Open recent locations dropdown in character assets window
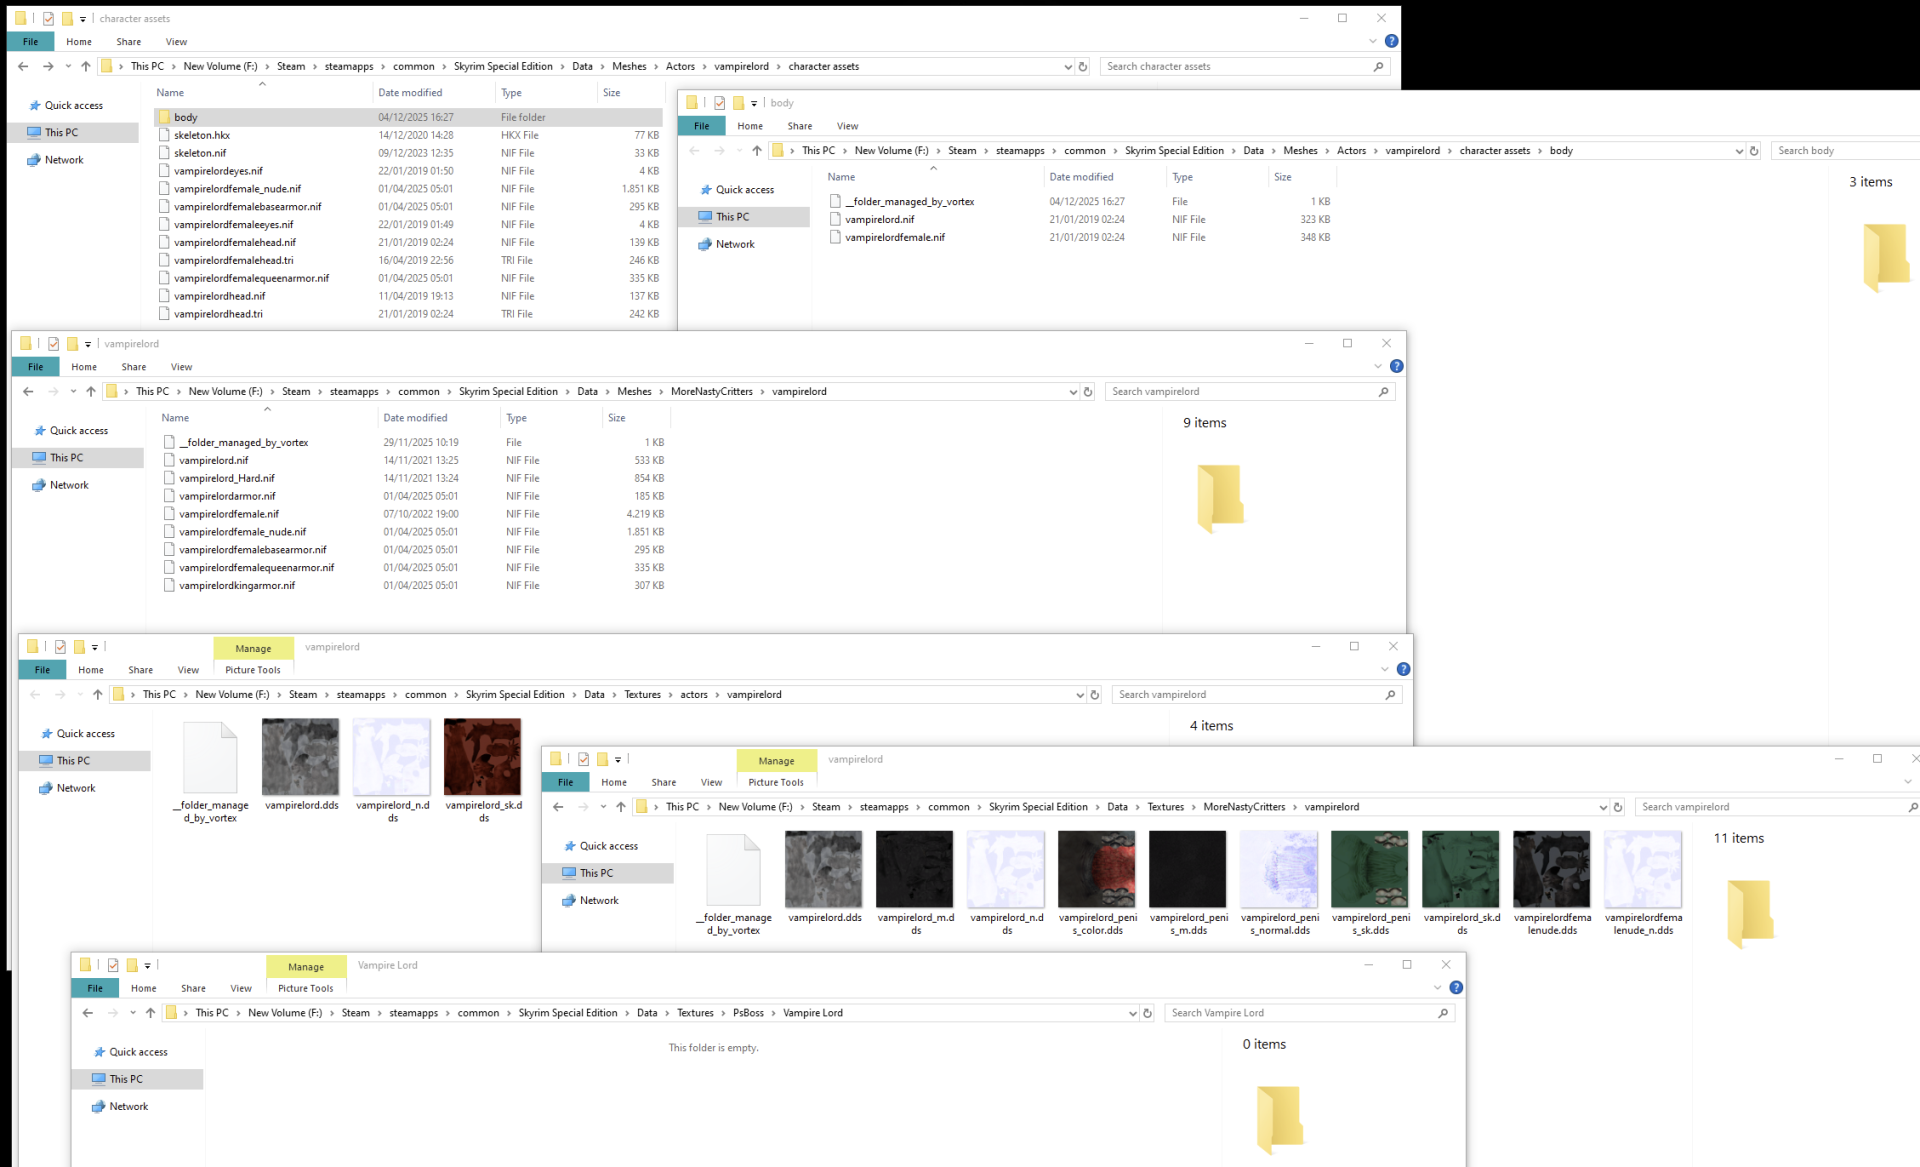 (68, 67)
